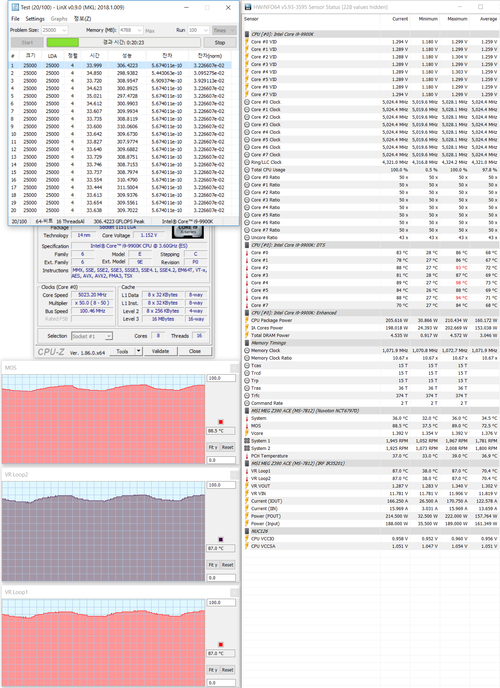Click the lightning bolt icon beside Core #0 VID
This screenshot has height=688, width=500.
[247, 42]
